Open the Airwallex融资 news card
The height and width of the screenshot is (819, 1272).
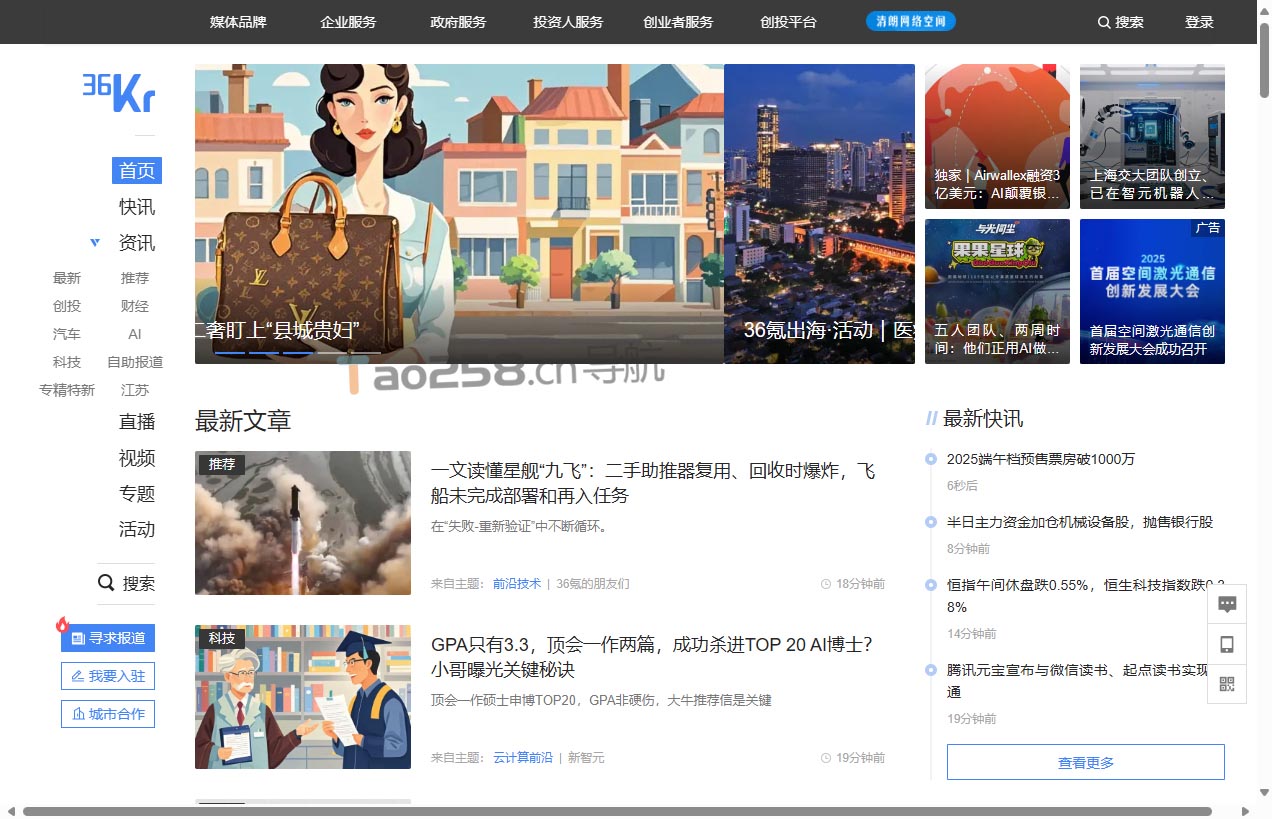[x=997, y=137]
